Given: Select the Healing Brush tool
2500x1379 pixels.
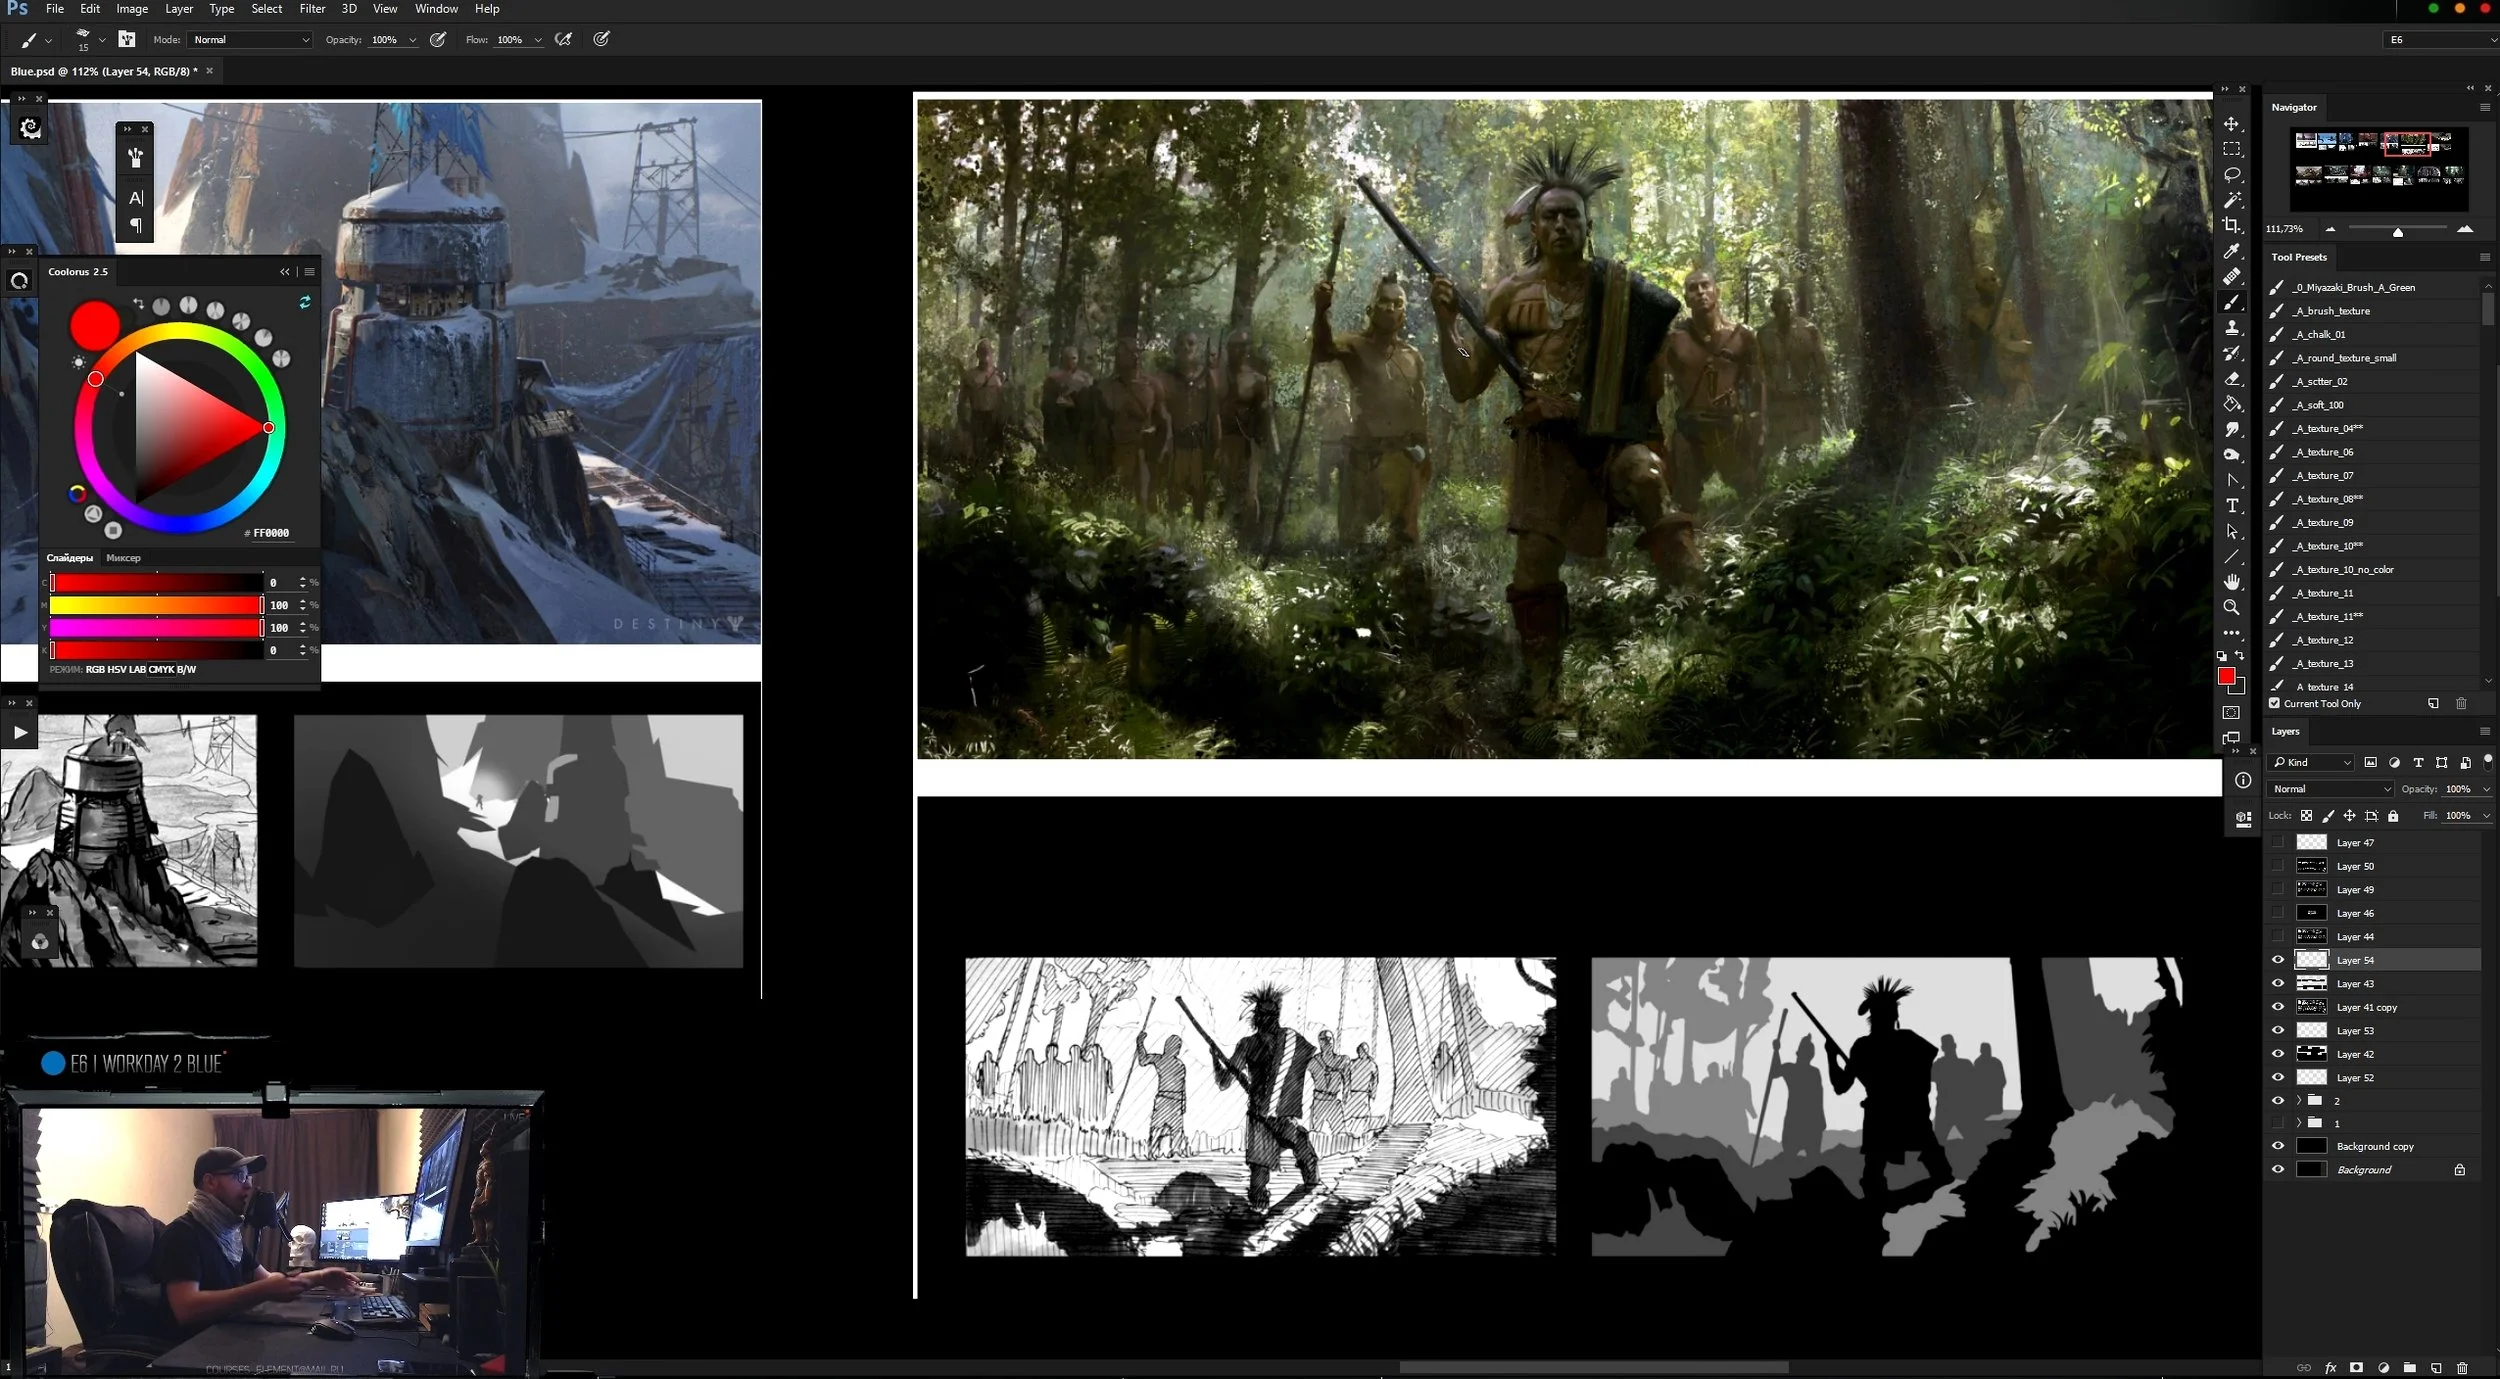Looking at the screenshot, I should [2231, 276].
